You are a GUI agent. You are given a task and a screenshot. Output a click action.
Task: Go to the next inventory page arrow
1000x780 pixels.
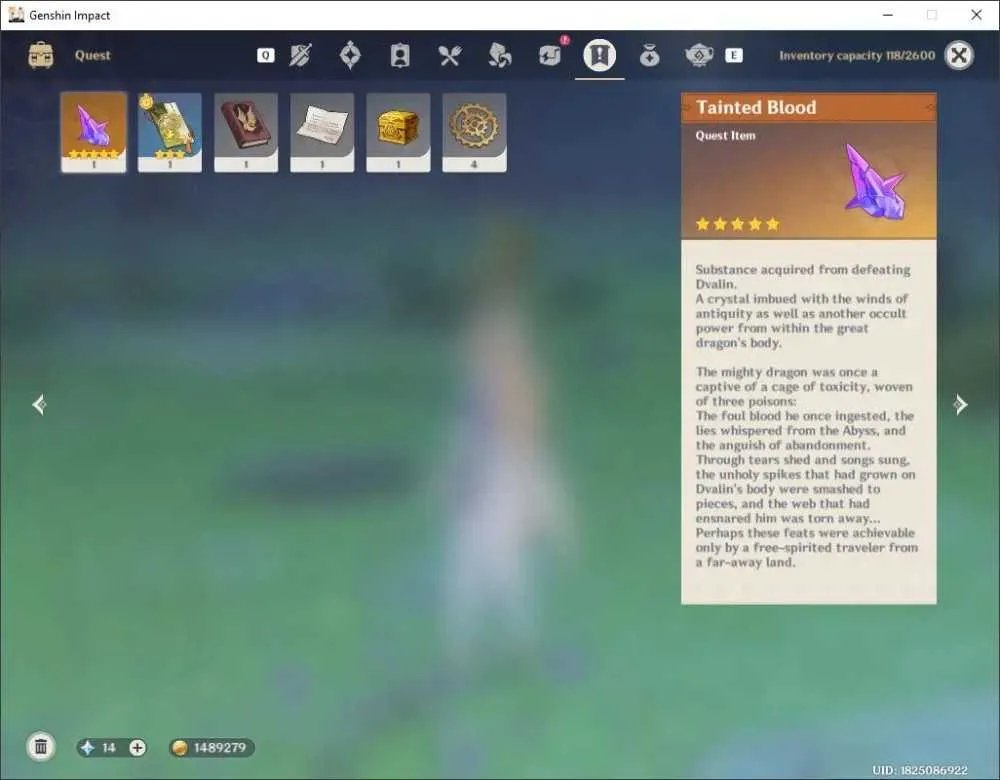pyautogui.click(x=960, y=404)
